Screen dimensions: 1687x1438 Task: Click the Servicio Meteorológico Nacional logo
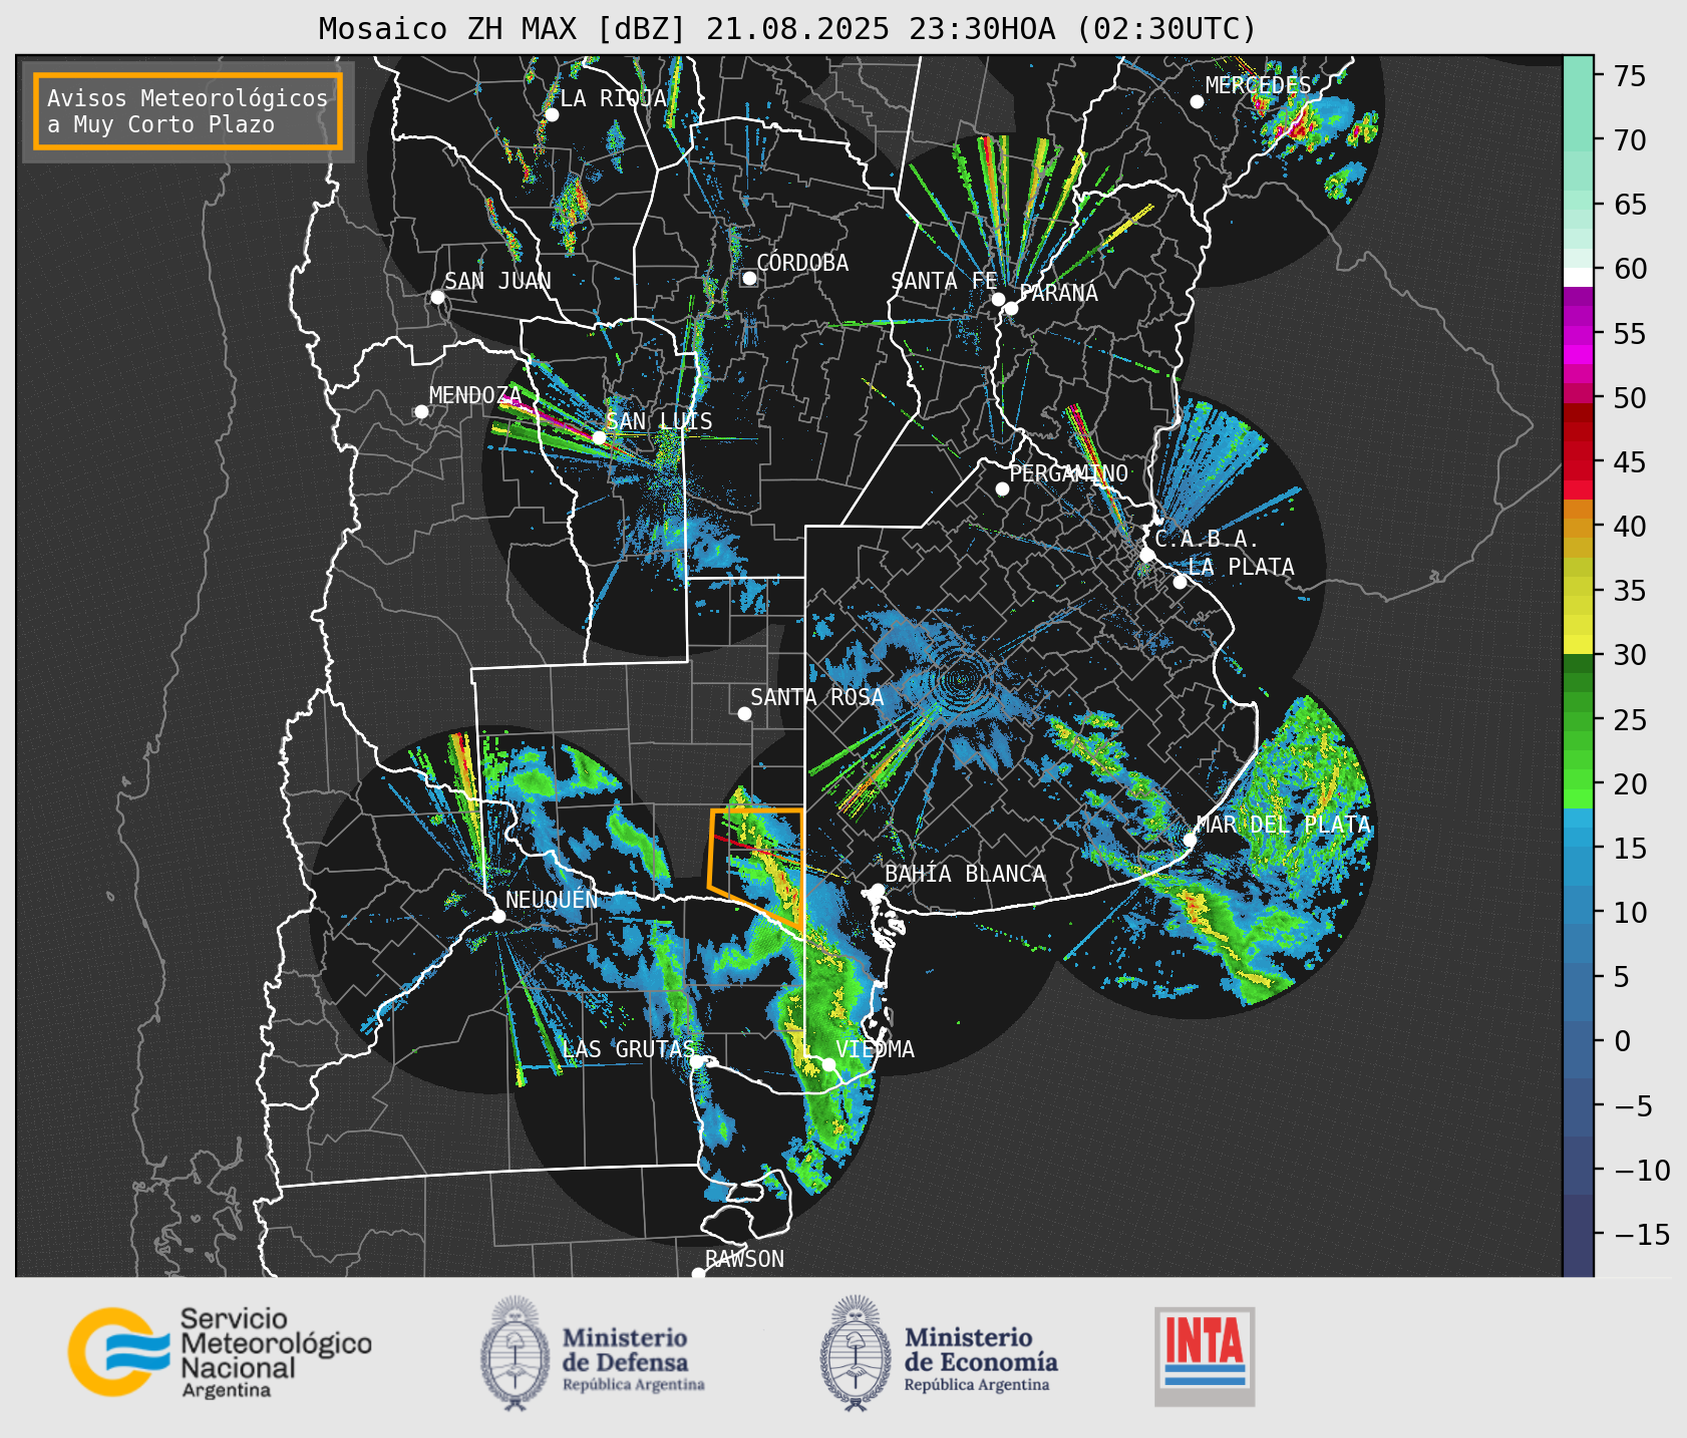click(220, 1352)
